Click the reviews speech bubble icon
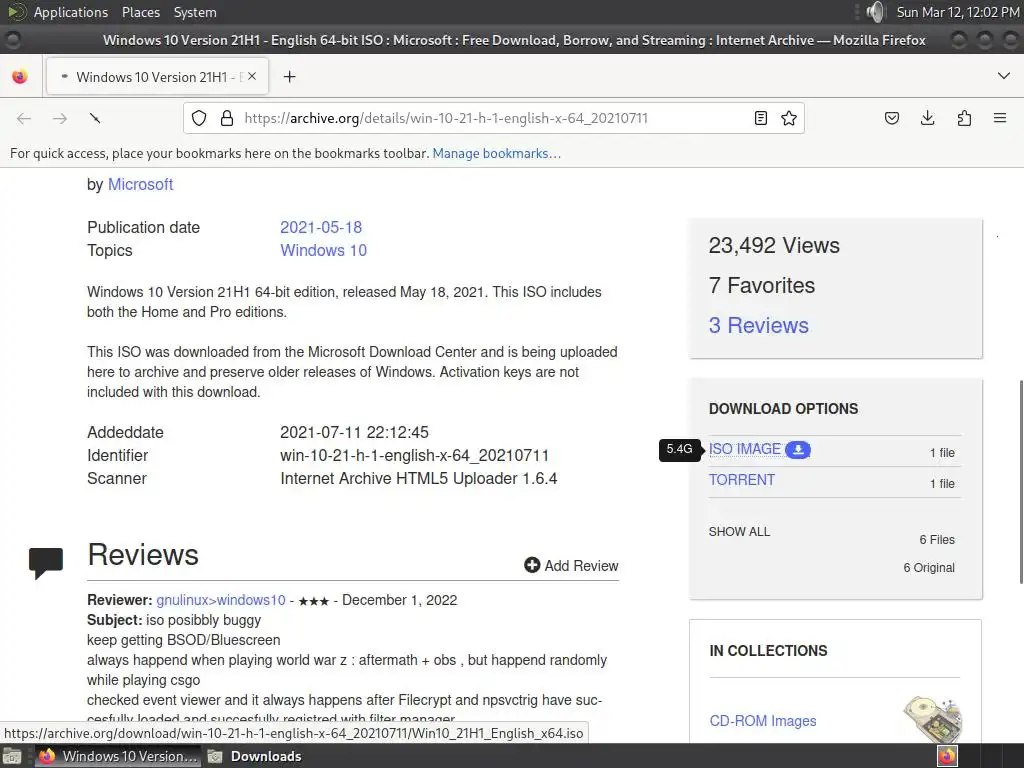The width and height of the screenshot is (1024, 768). pyautogui.click(x=46, y=563)
